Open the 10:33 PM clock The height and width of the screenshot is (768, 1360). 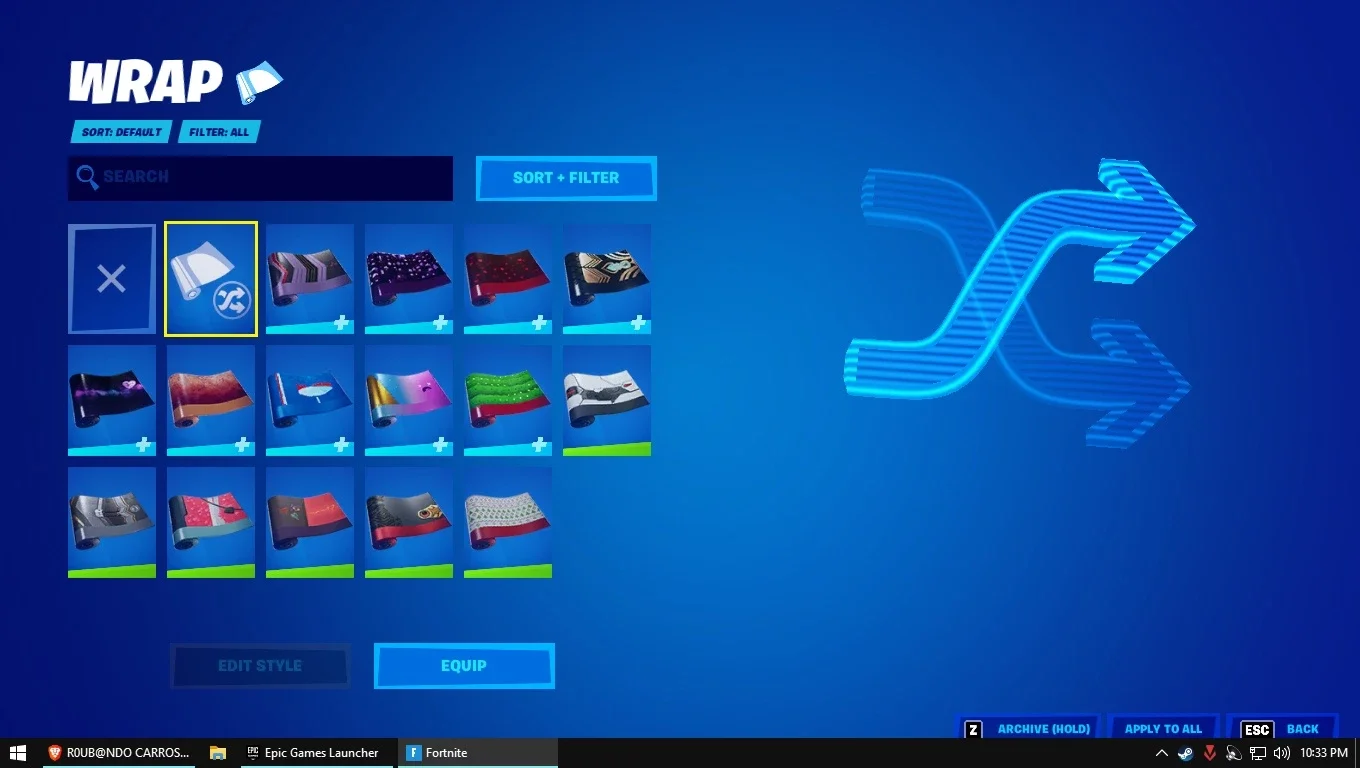(1324, 753)
